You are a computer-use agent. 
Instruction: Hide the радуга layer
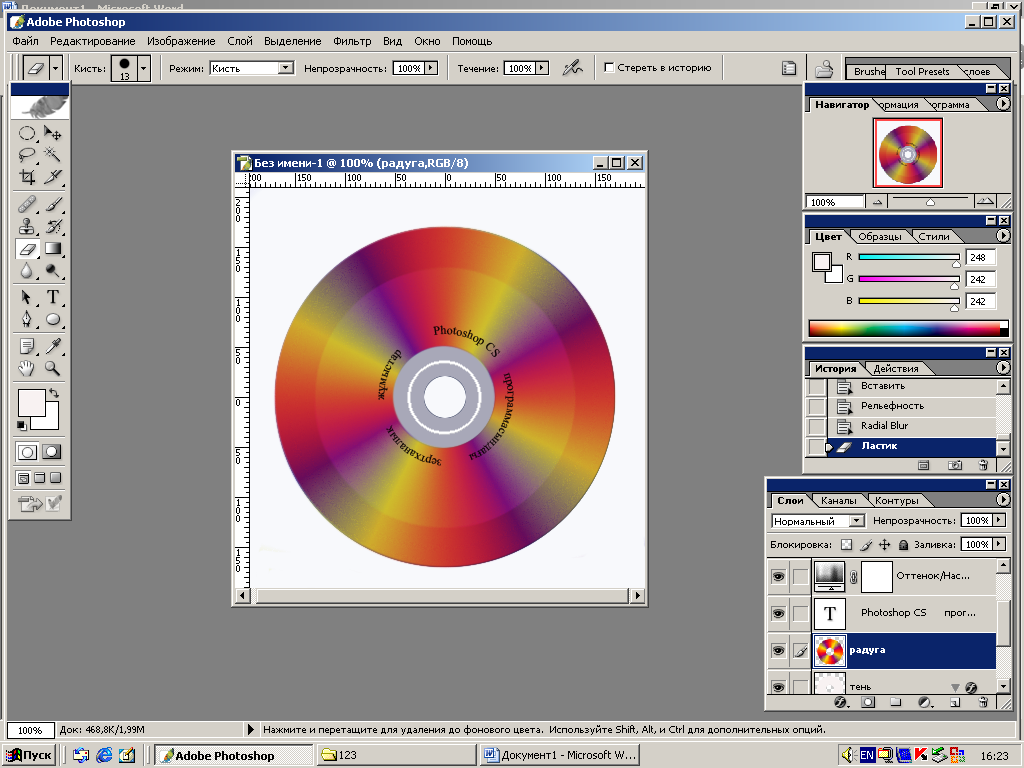[x=778, y=650]
